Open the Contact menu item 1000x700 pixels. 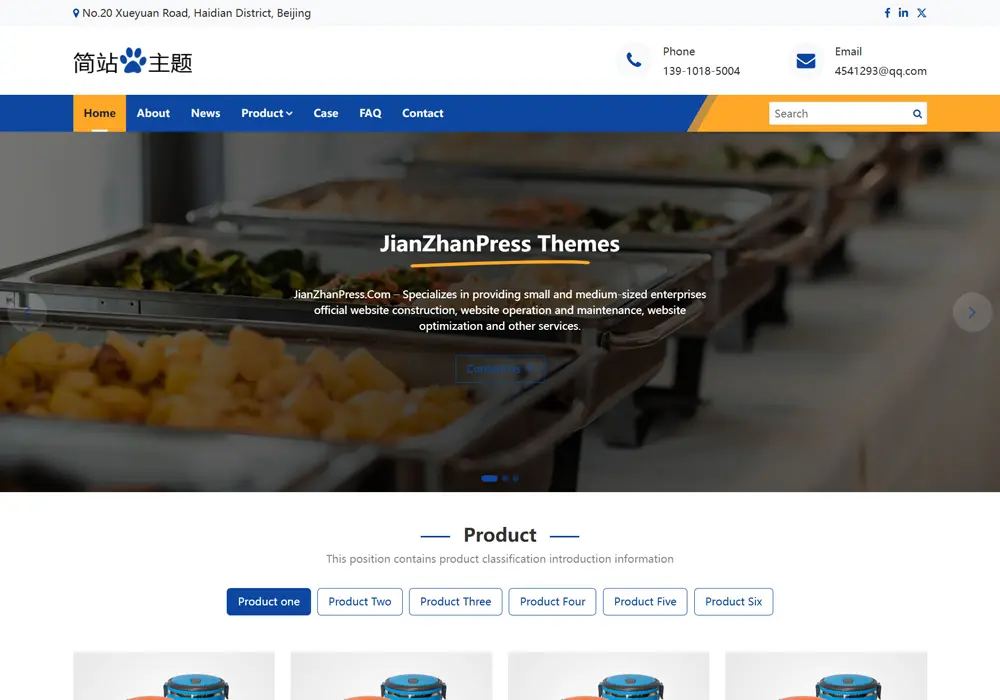click(422, 113)
